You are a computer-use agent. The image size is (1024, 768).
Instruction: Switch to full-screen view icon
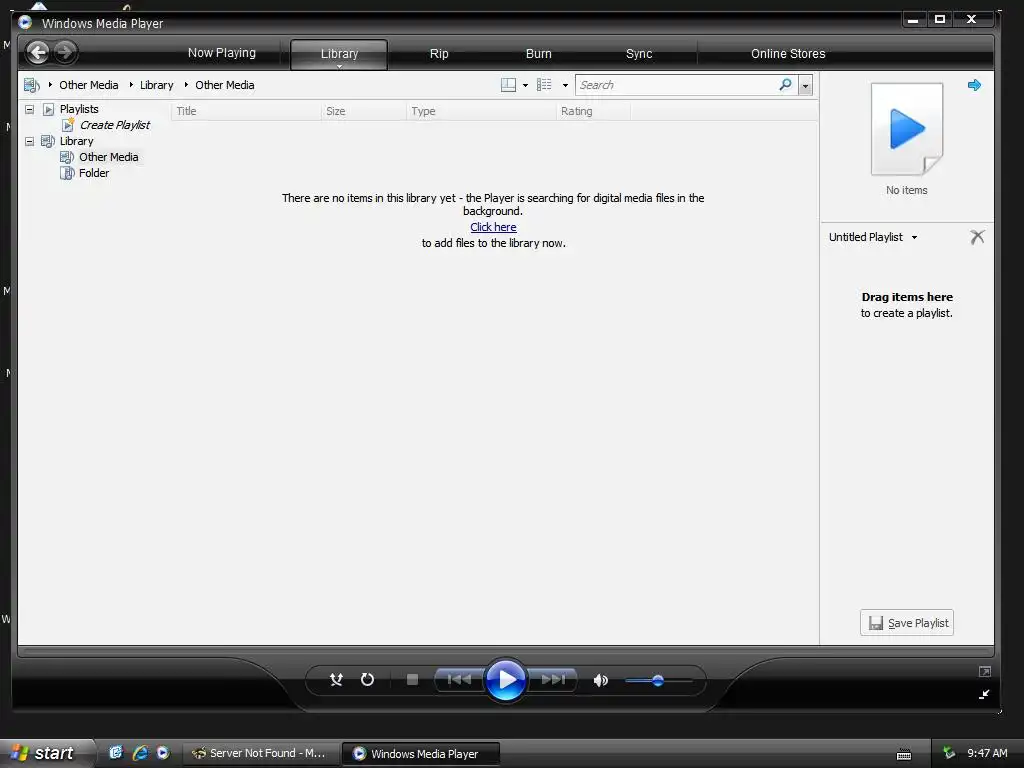click(985, 671)
